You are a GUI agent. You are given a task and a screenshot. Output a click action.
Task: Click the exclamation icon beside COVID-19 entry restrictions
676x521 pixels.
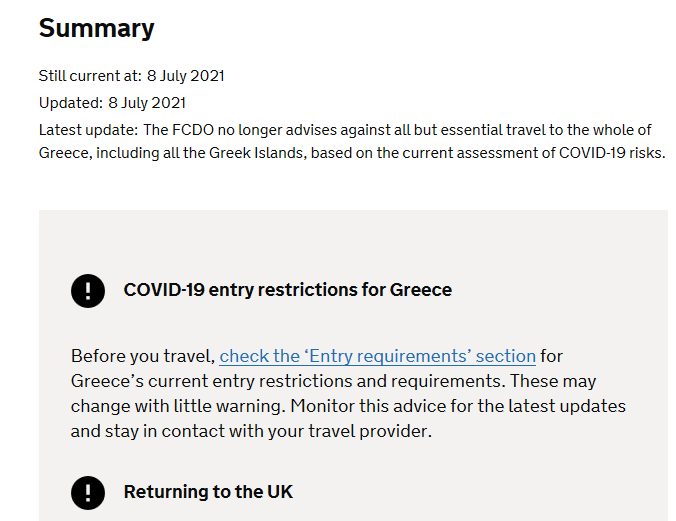[x=88, y=290]
